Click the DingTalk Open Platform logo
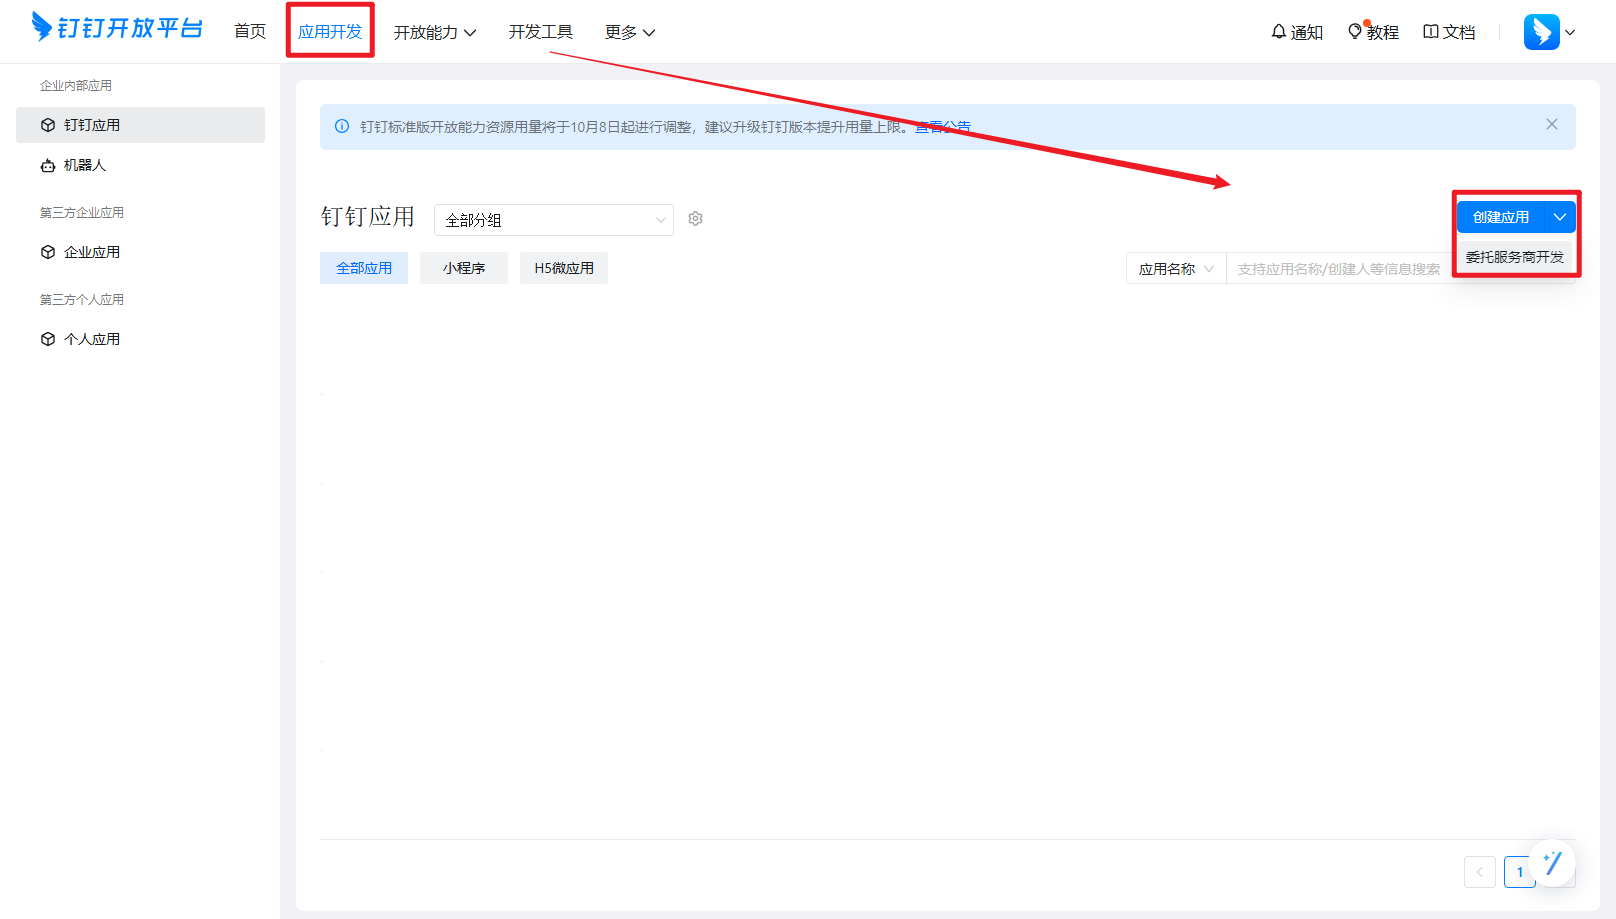Screen dimensions: 1616x919 117,27
